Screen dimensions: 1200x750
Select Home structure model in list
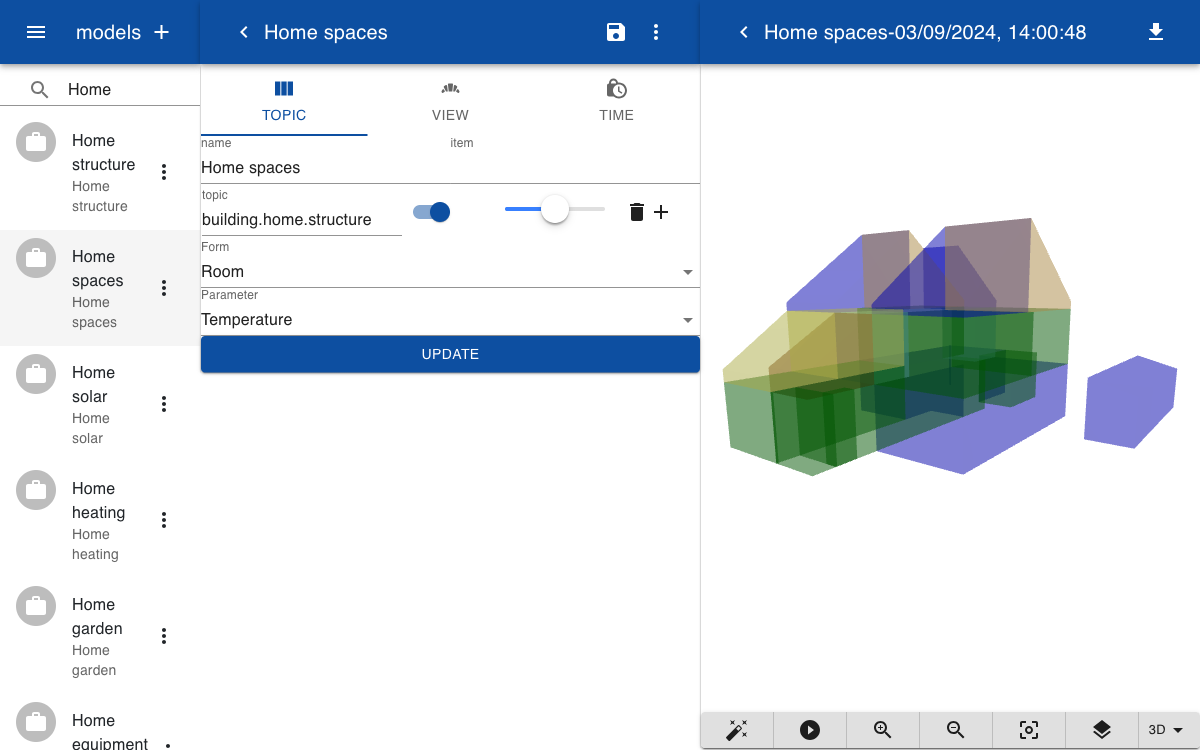[100, 172]
